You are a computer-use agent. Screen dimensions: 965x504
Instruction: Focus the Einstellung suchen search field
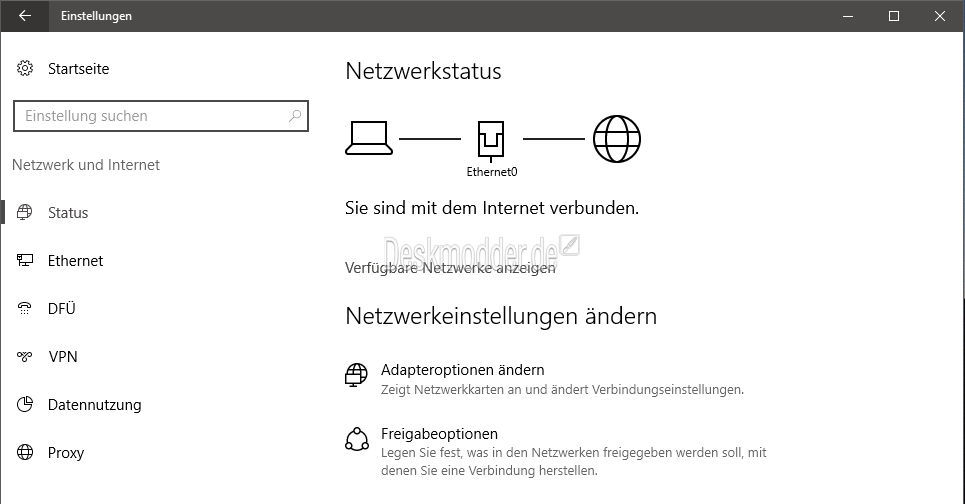[161, 116]
